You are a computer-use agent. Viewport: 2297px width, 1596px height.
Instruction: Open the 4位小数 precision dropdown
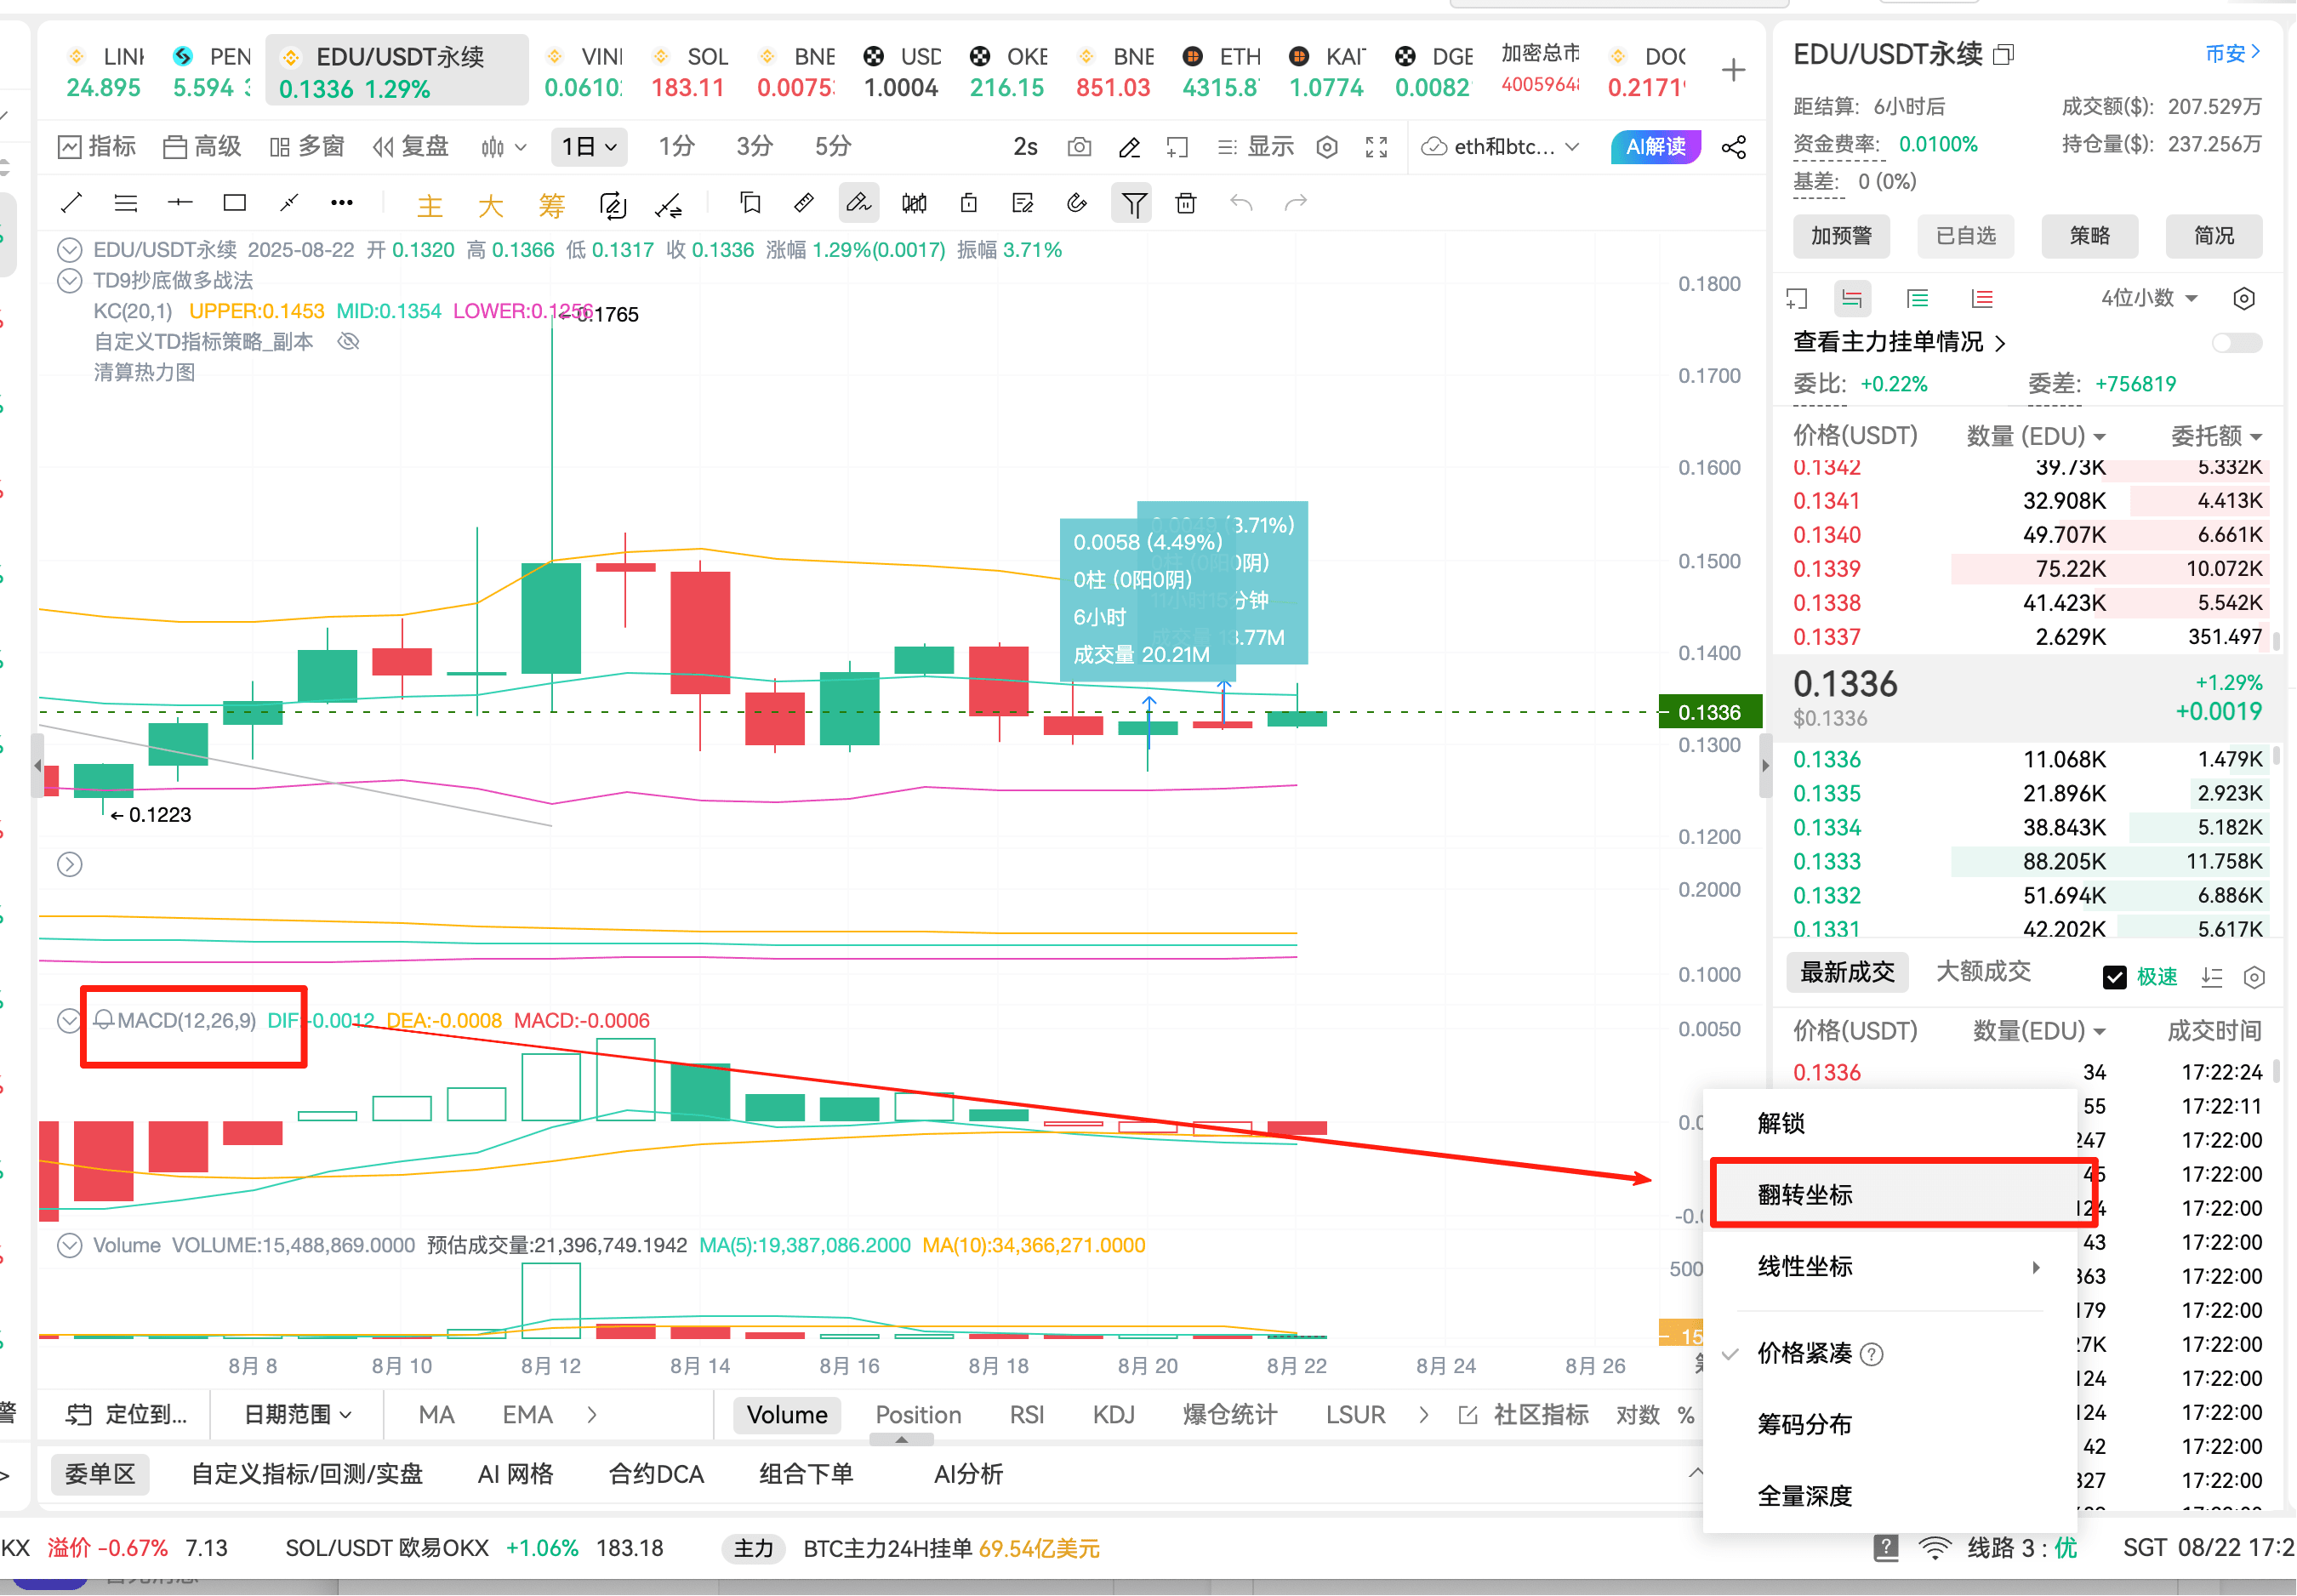(x=2148, y=298)
